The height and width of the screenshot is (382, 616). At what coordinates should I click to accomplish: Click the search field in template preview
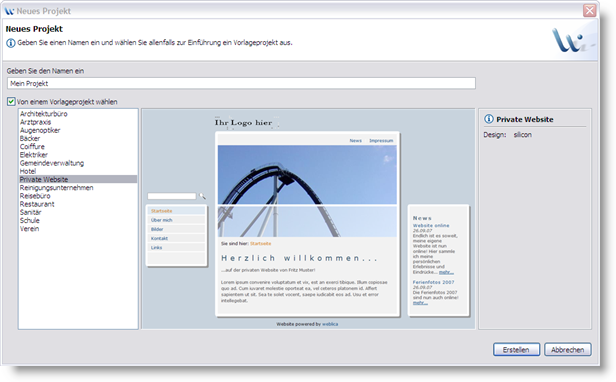tap(172, 196)
